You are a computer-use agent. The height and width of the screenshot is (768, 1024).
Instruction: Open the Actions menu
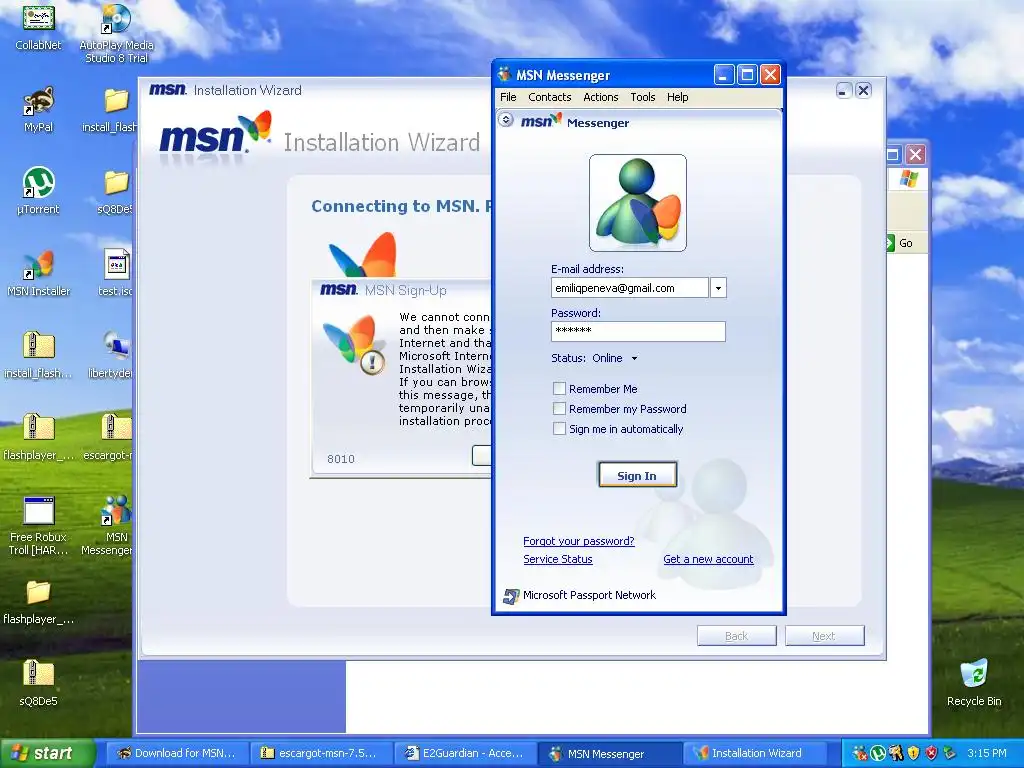tap(601, 97)
